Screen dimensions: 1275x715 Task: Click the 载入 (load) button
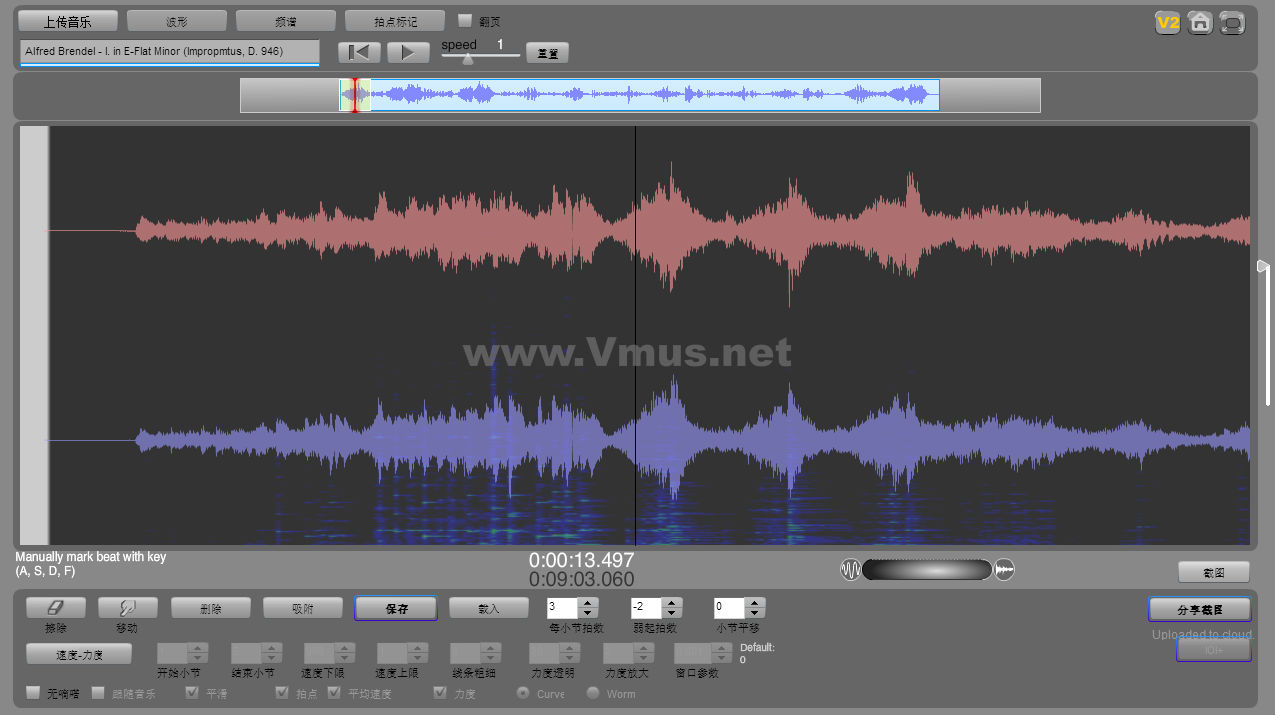[x=489, y=608]
